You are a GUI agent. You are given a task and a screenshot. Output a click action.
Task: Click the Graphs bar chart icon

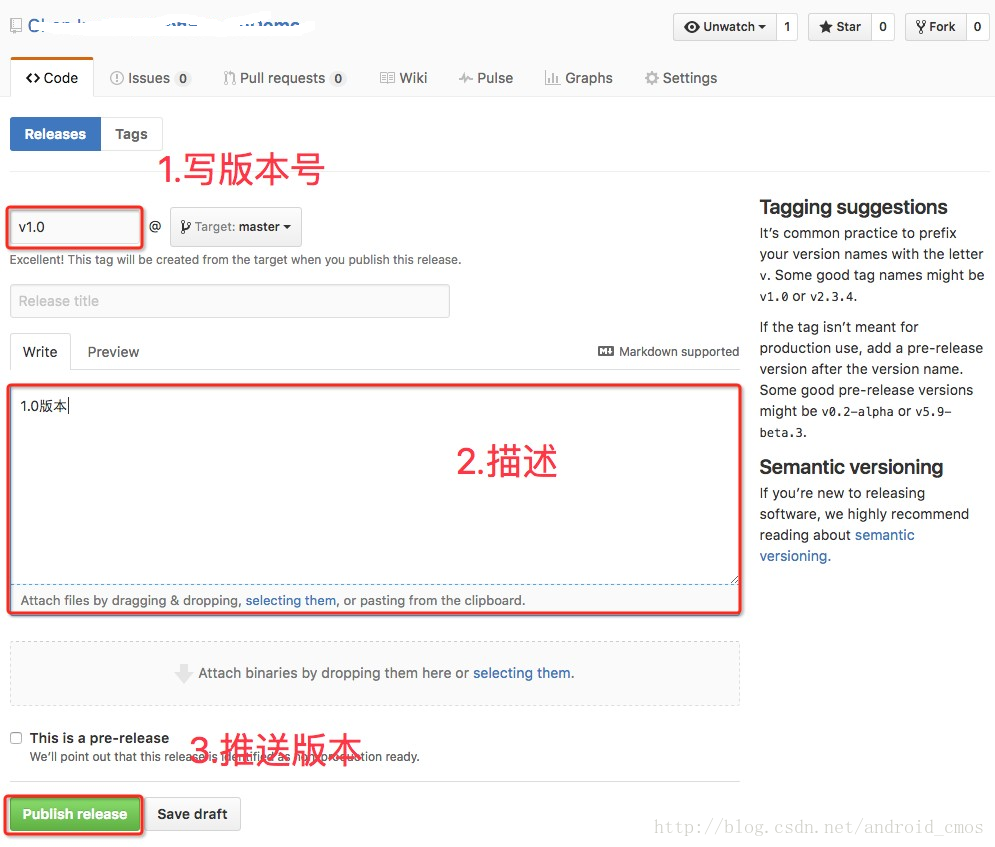(x=552, y=78)
